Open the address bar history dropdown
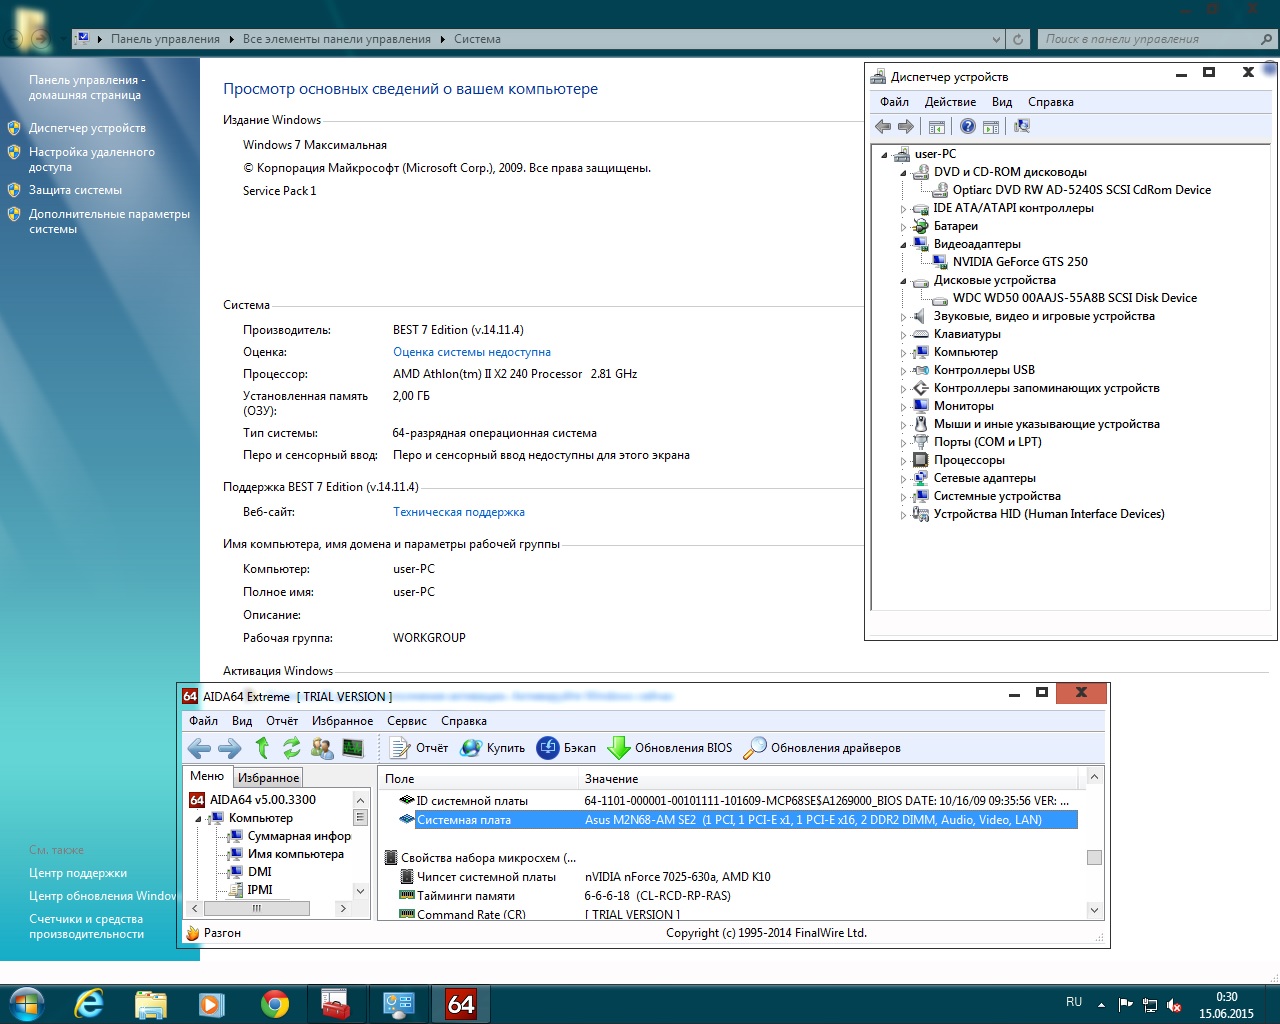1280x1024 pixels. tap(996, 40)
